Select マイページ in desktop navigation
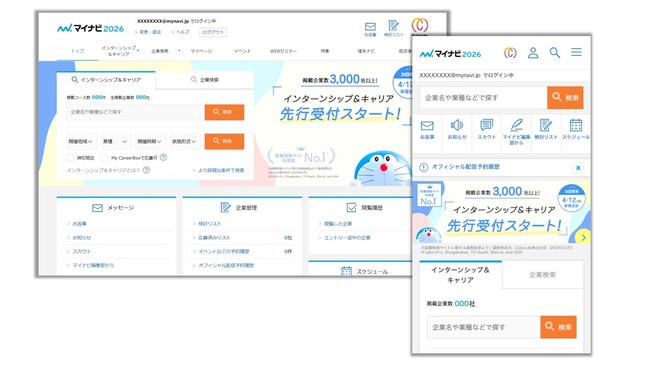The image size is (650, 366). tap(201, 51)
